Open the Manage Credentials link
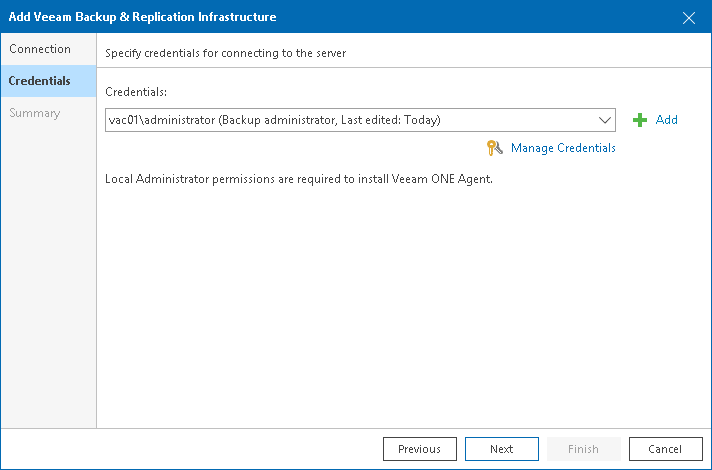The width and height of the screenshot is (712, 470). pyautogui.click(x=563, y=148)
